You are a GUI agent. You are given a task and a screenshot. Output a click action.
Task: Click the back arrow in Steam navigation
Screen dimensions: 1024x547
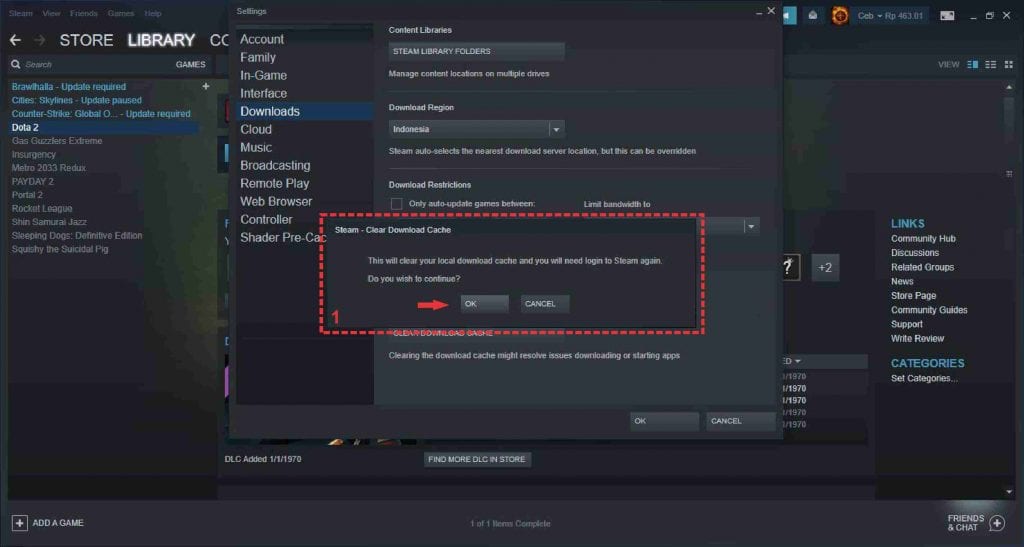(x=16, y=40)
